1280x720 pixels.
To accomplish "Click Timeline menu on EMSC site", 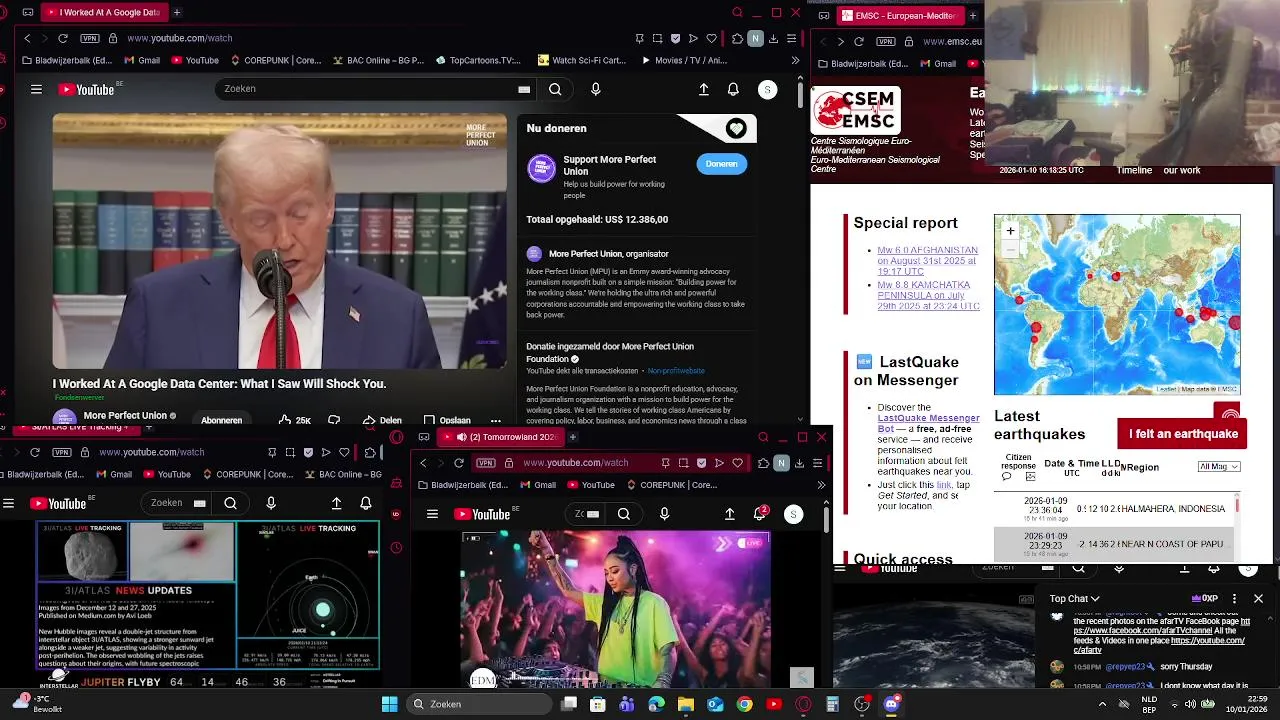I will pyautogui.click(x=1134, y=170).
